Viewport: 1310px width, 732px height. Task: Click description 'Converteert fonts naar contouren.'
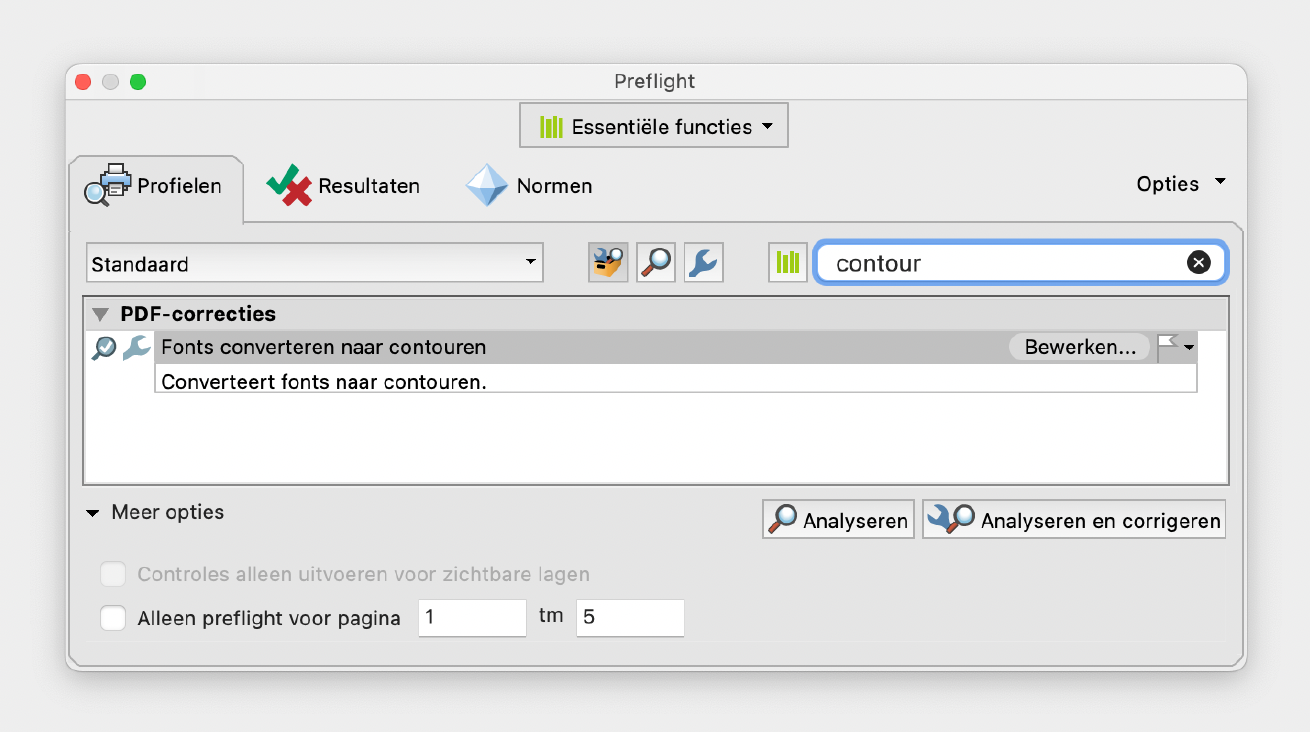point(324,382)
